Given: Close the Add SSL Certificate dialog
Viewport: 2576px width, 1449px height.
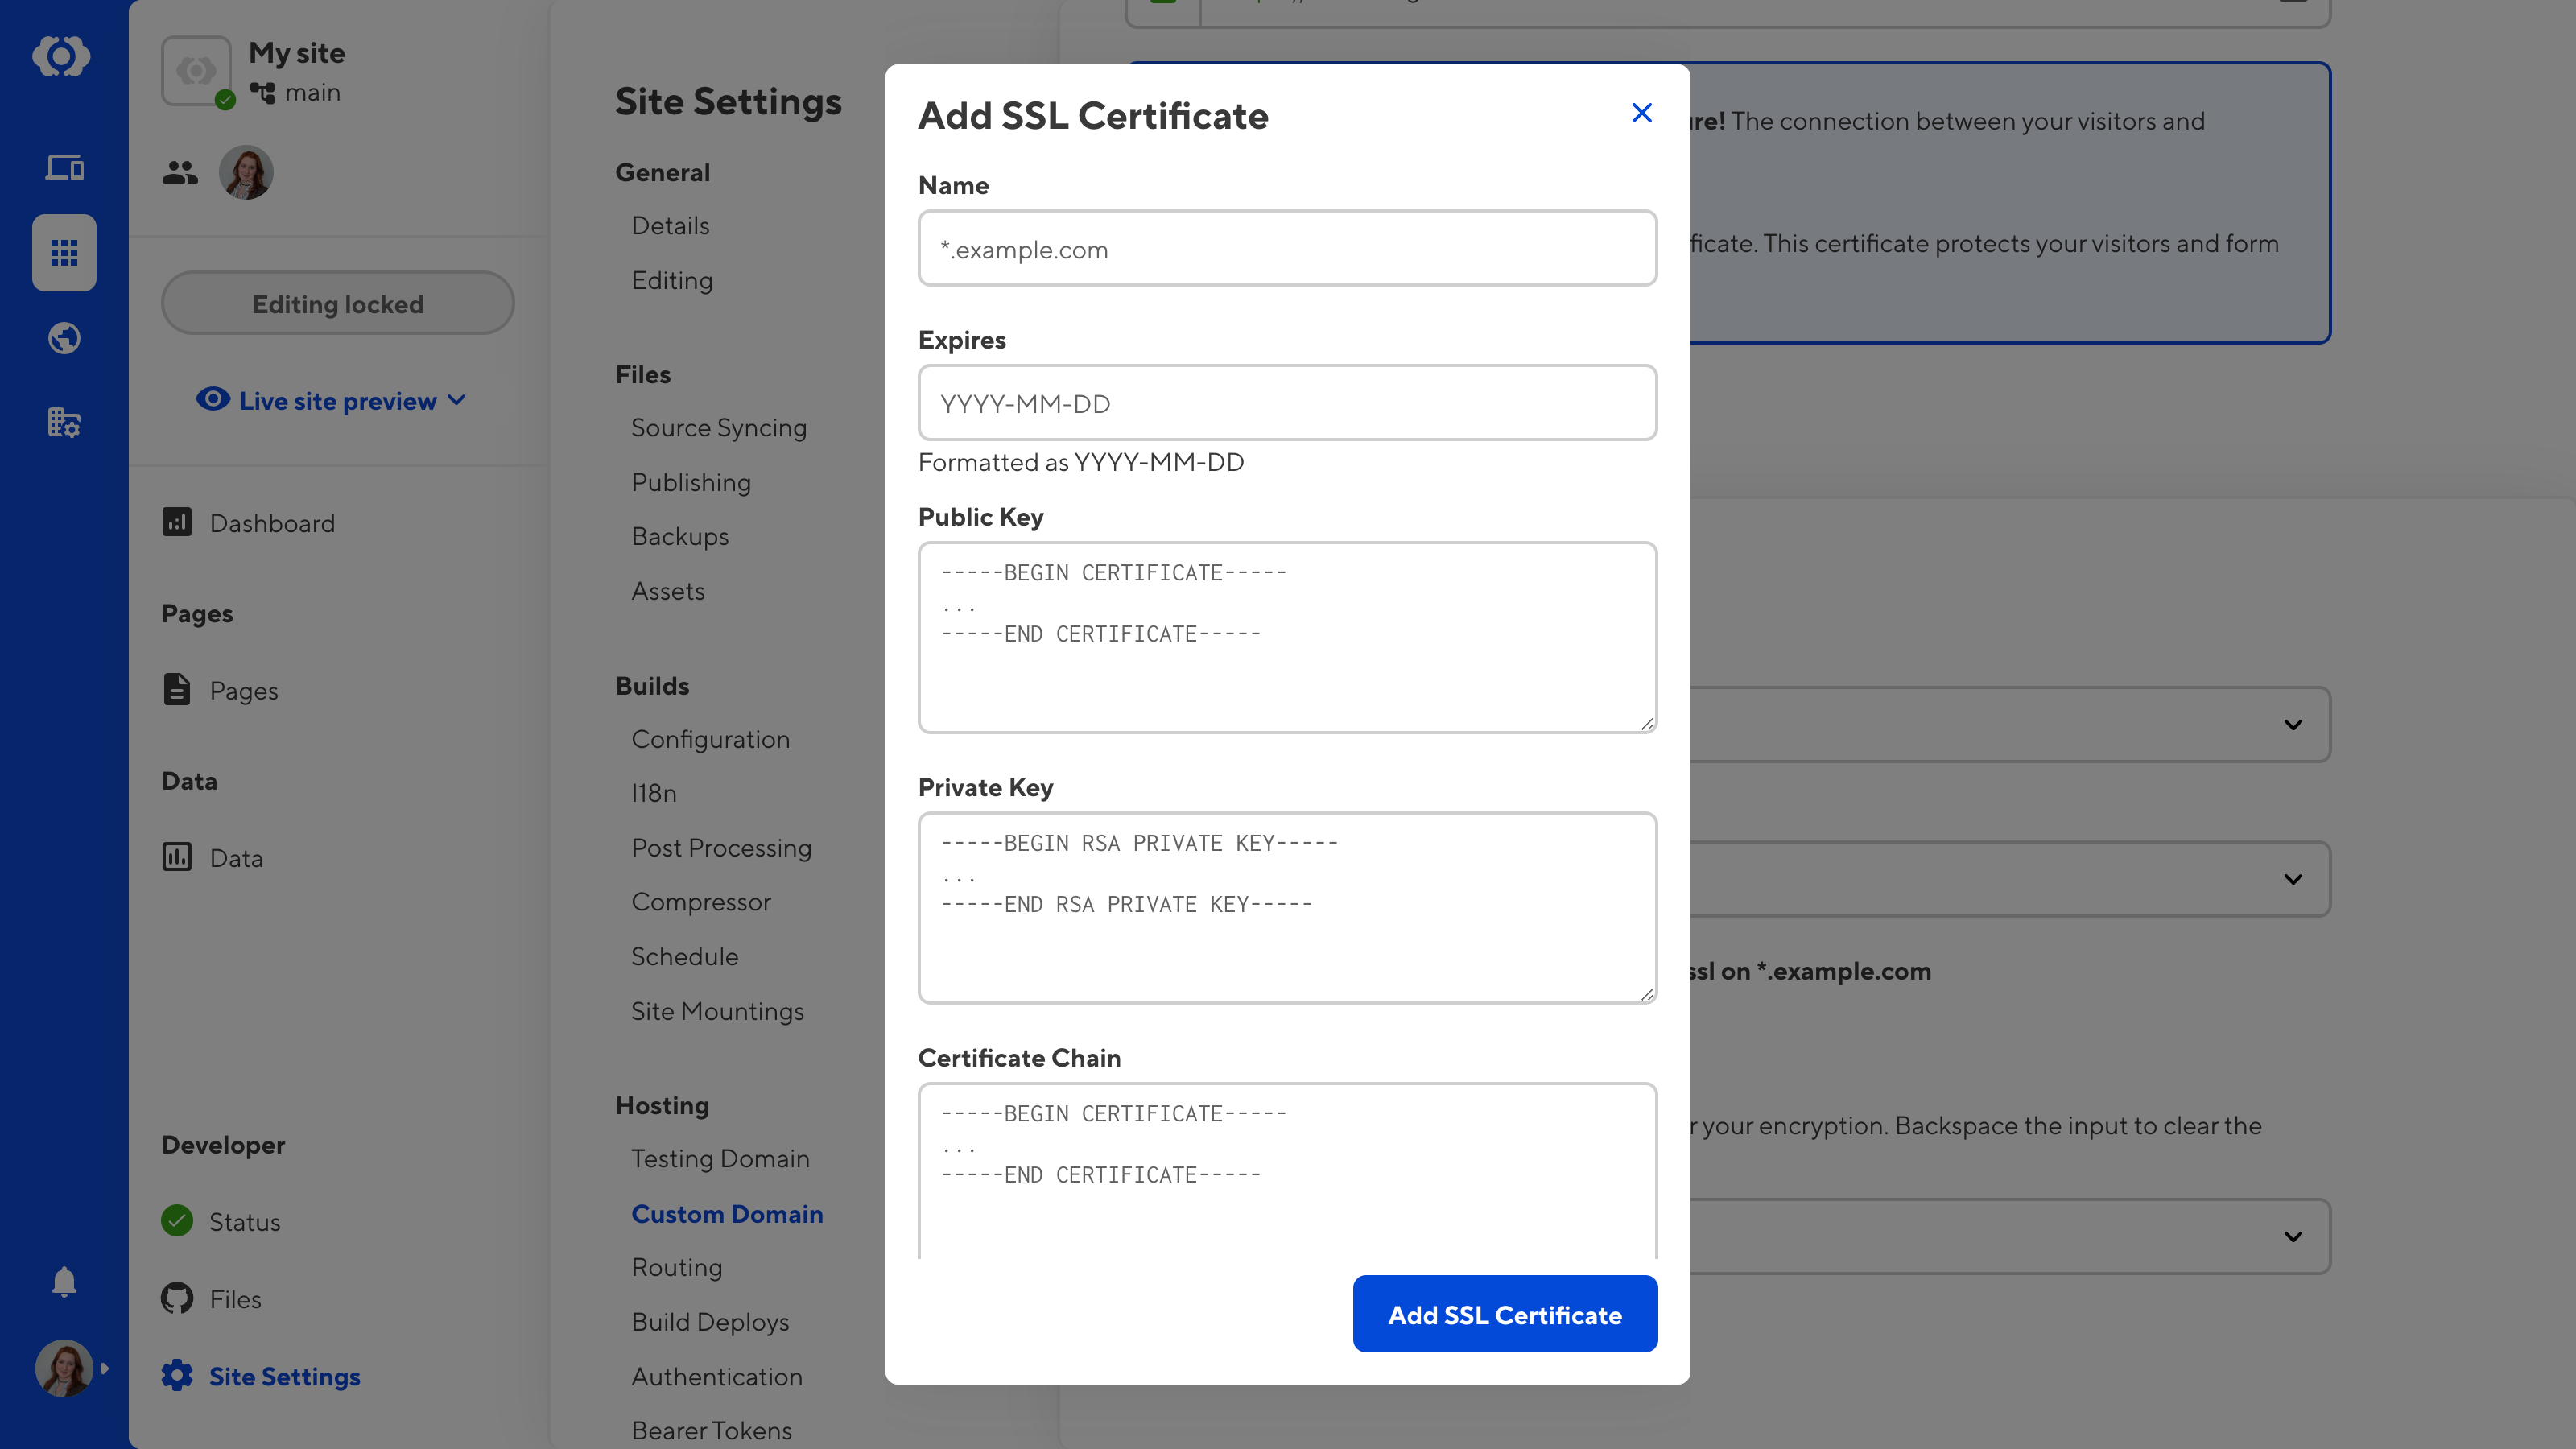Looking at the screenshot, I should [x=1641, y=113].
